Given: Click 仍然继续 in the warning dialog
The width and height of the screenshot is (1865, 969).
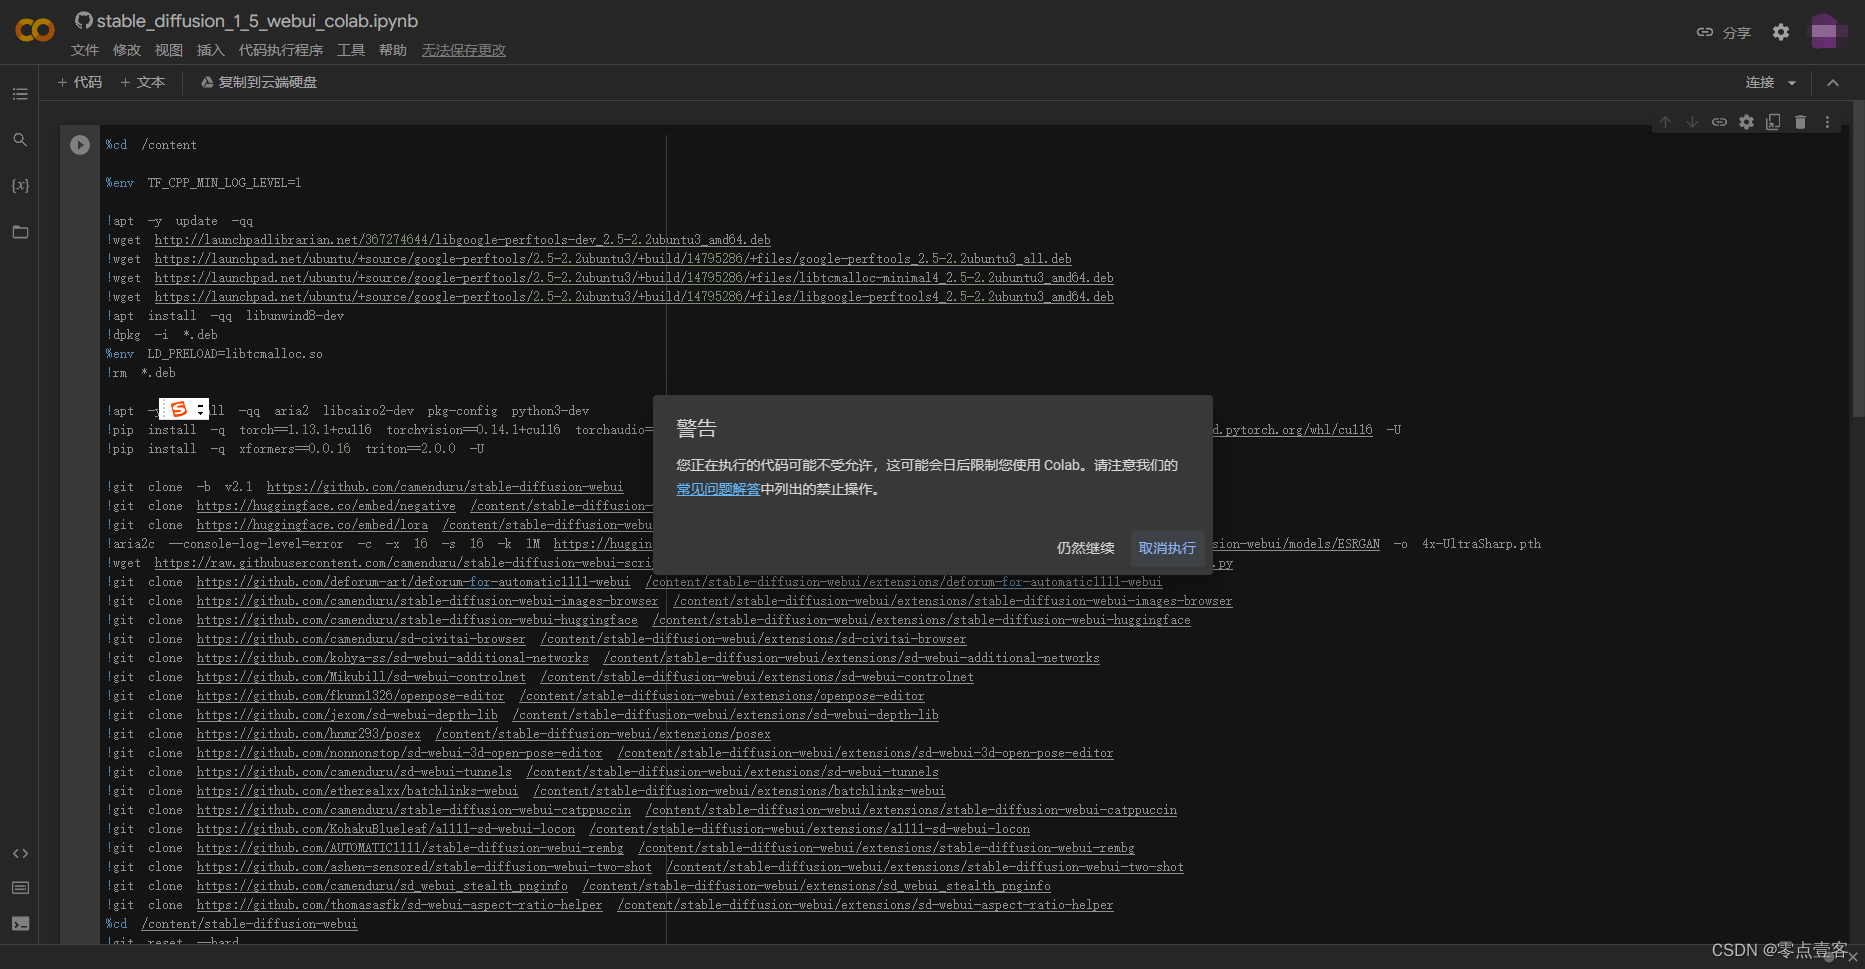Looking at the screenshot, I should 1085,548.
